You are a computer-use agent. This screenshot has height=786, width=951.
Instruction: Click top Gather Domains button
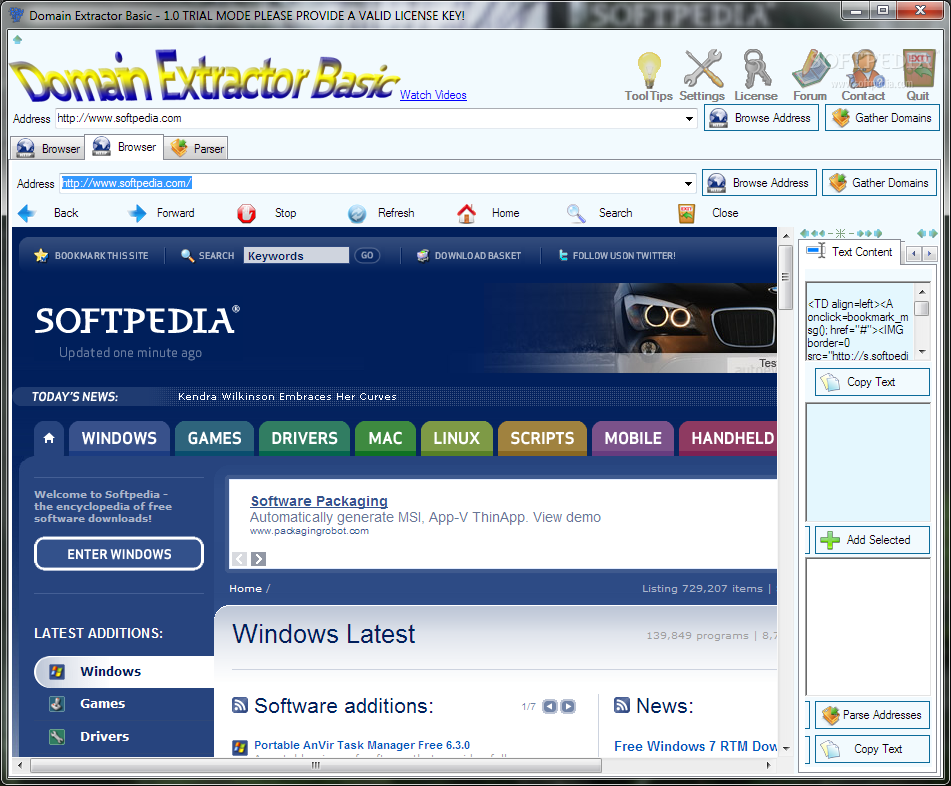tap(882, 118)
